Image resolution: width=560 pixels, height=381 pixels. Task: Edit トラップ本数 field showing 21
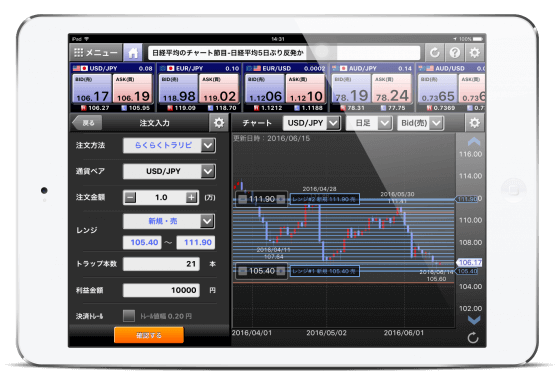coord(161,264)
